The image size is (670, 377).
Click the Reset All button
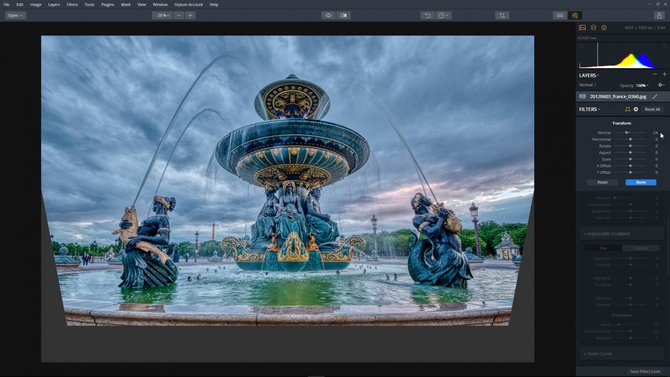click(652, 109)
